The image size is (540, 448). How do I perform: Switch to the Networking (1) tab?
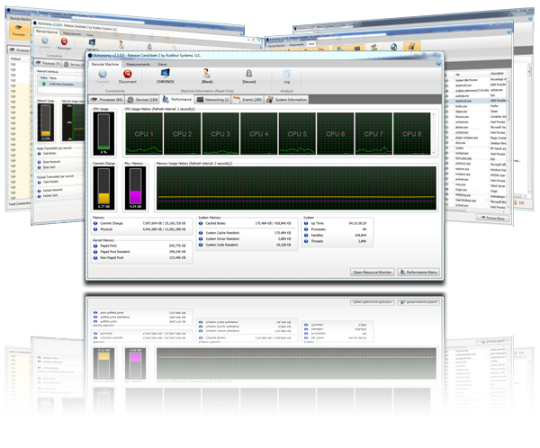click(213, 100)
